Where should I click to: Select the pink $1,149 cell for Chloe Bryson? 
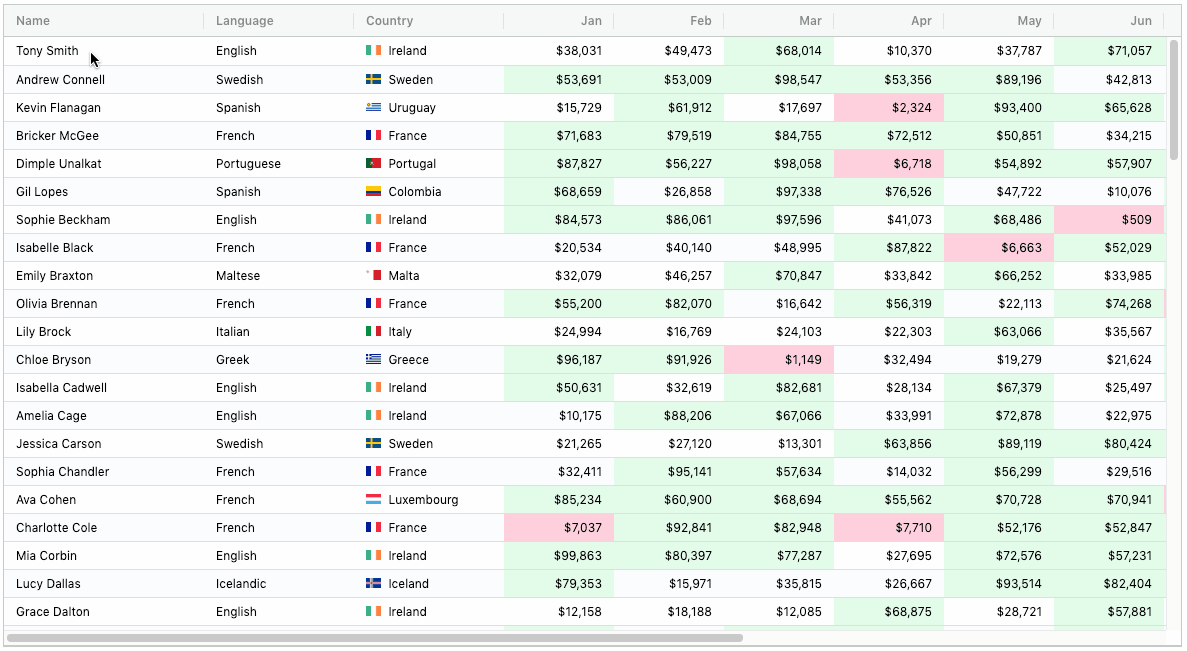coord(779,360)
